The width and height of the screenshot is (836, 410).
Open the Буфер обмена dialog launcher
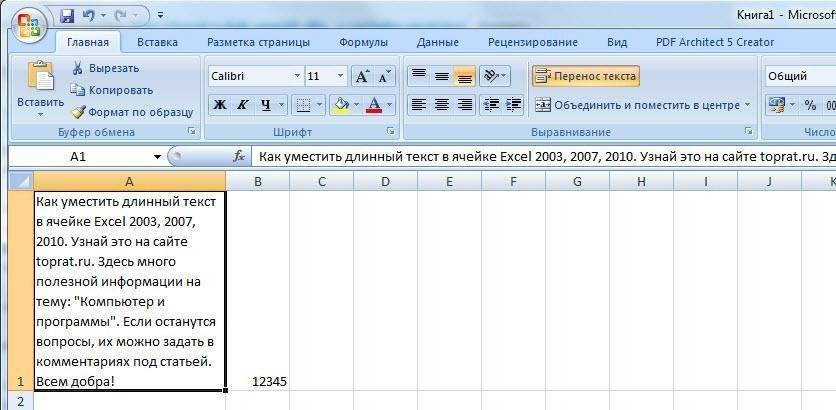pyautogui.click(x=192, y=131)
